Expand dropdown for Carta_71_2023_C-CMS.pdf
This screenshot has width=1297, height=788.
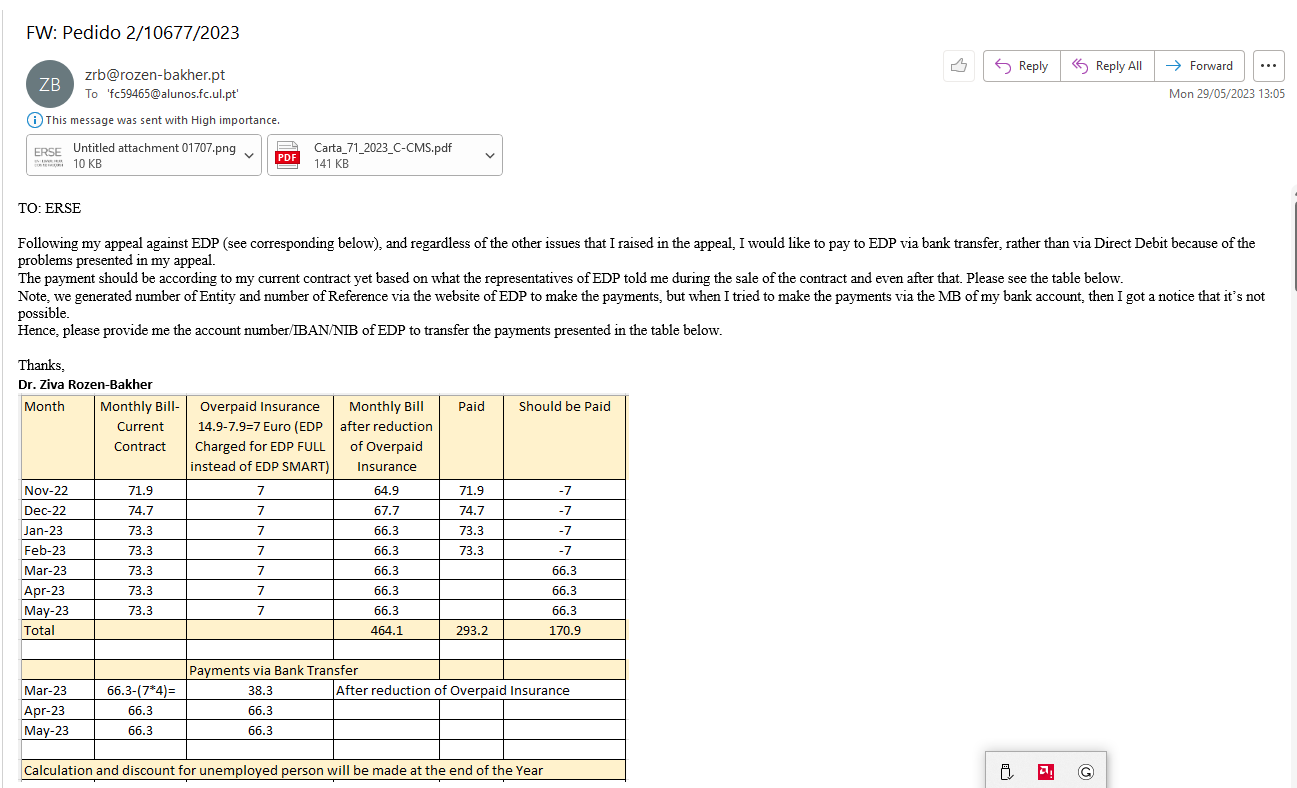pyautogui.click(x=490, y=155)
